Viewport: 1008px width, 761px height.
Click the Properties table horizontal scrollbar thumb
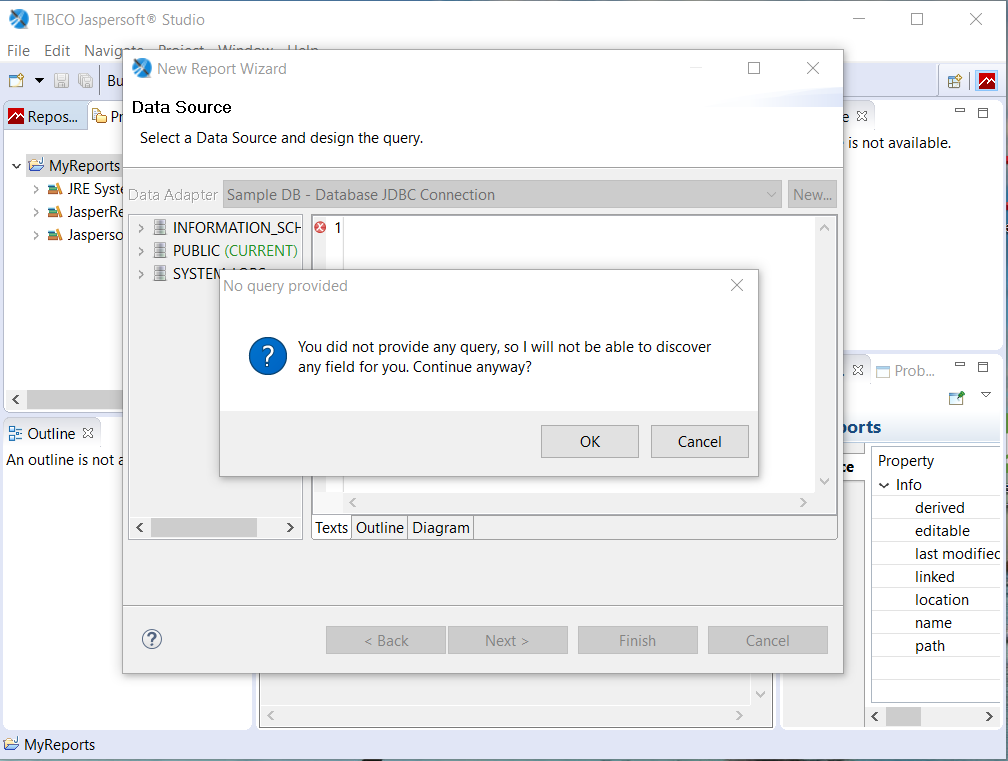(903, 717)
